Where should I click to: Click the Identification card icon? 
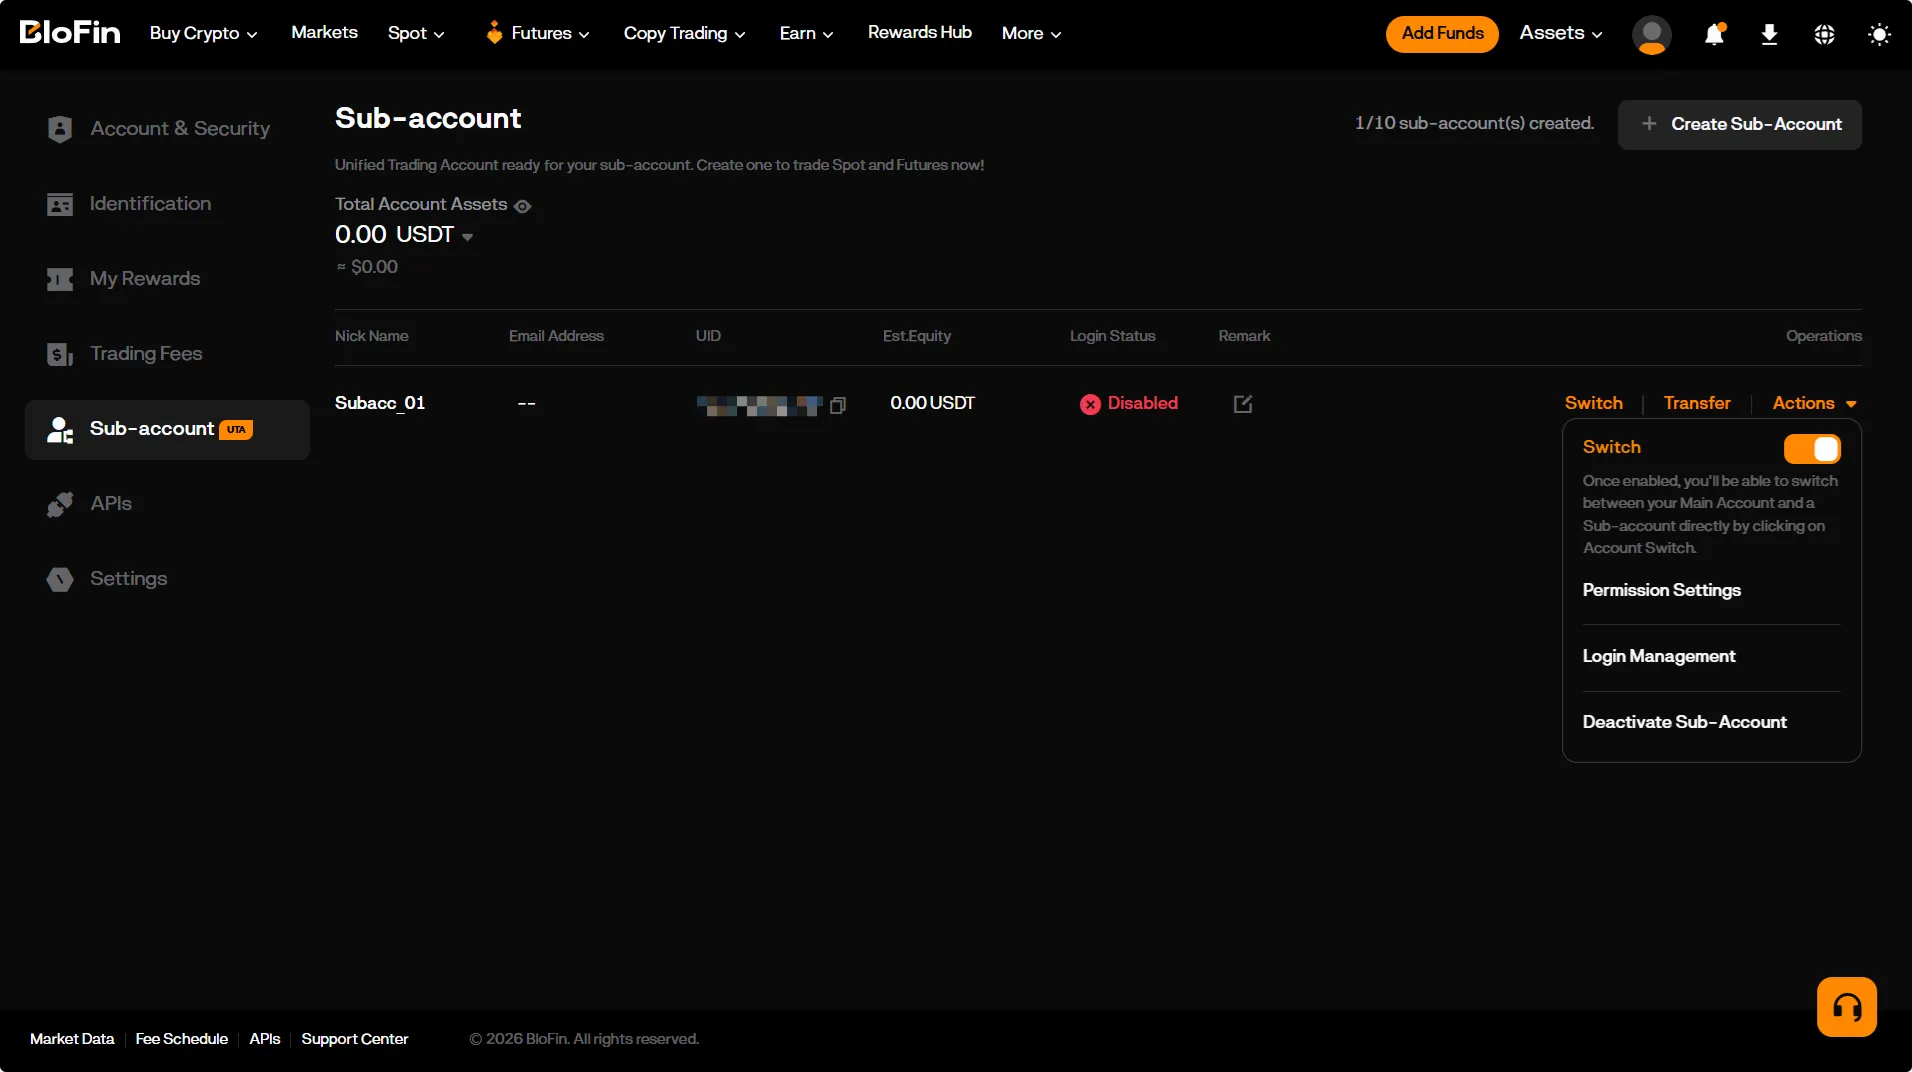click(x=60, y=204)
